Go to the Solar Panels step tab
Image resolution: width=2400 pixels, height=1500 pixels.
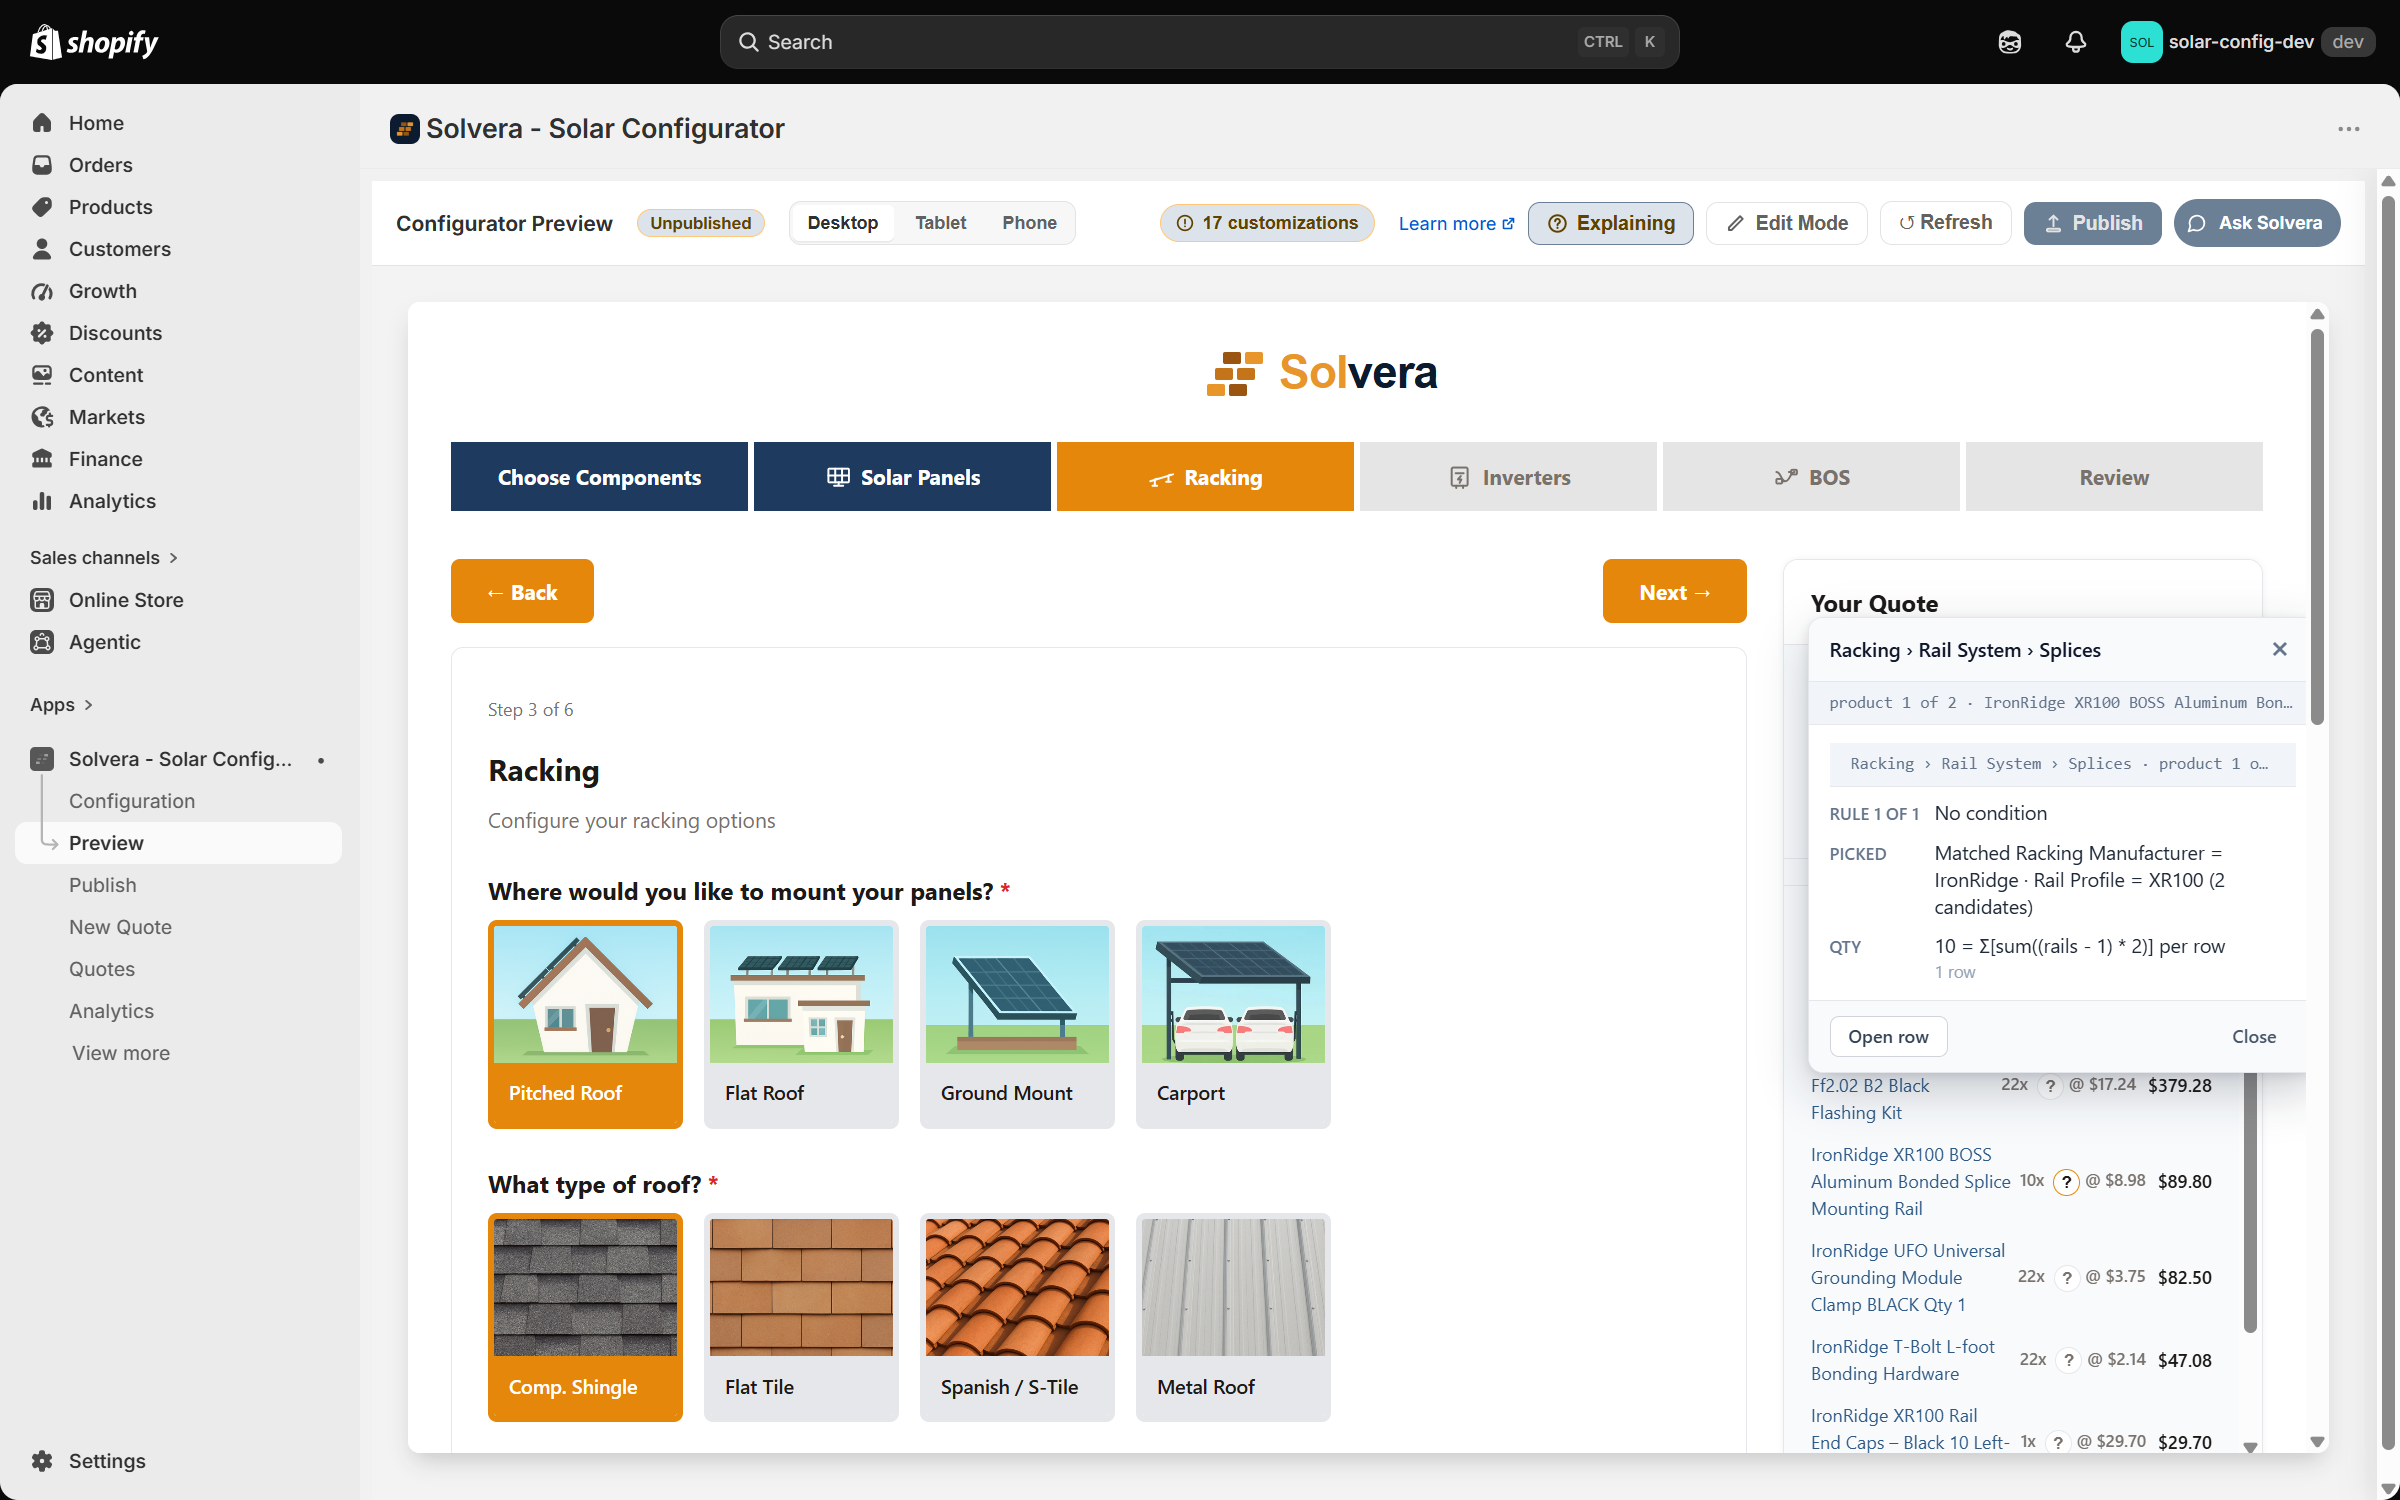point(902,477)
